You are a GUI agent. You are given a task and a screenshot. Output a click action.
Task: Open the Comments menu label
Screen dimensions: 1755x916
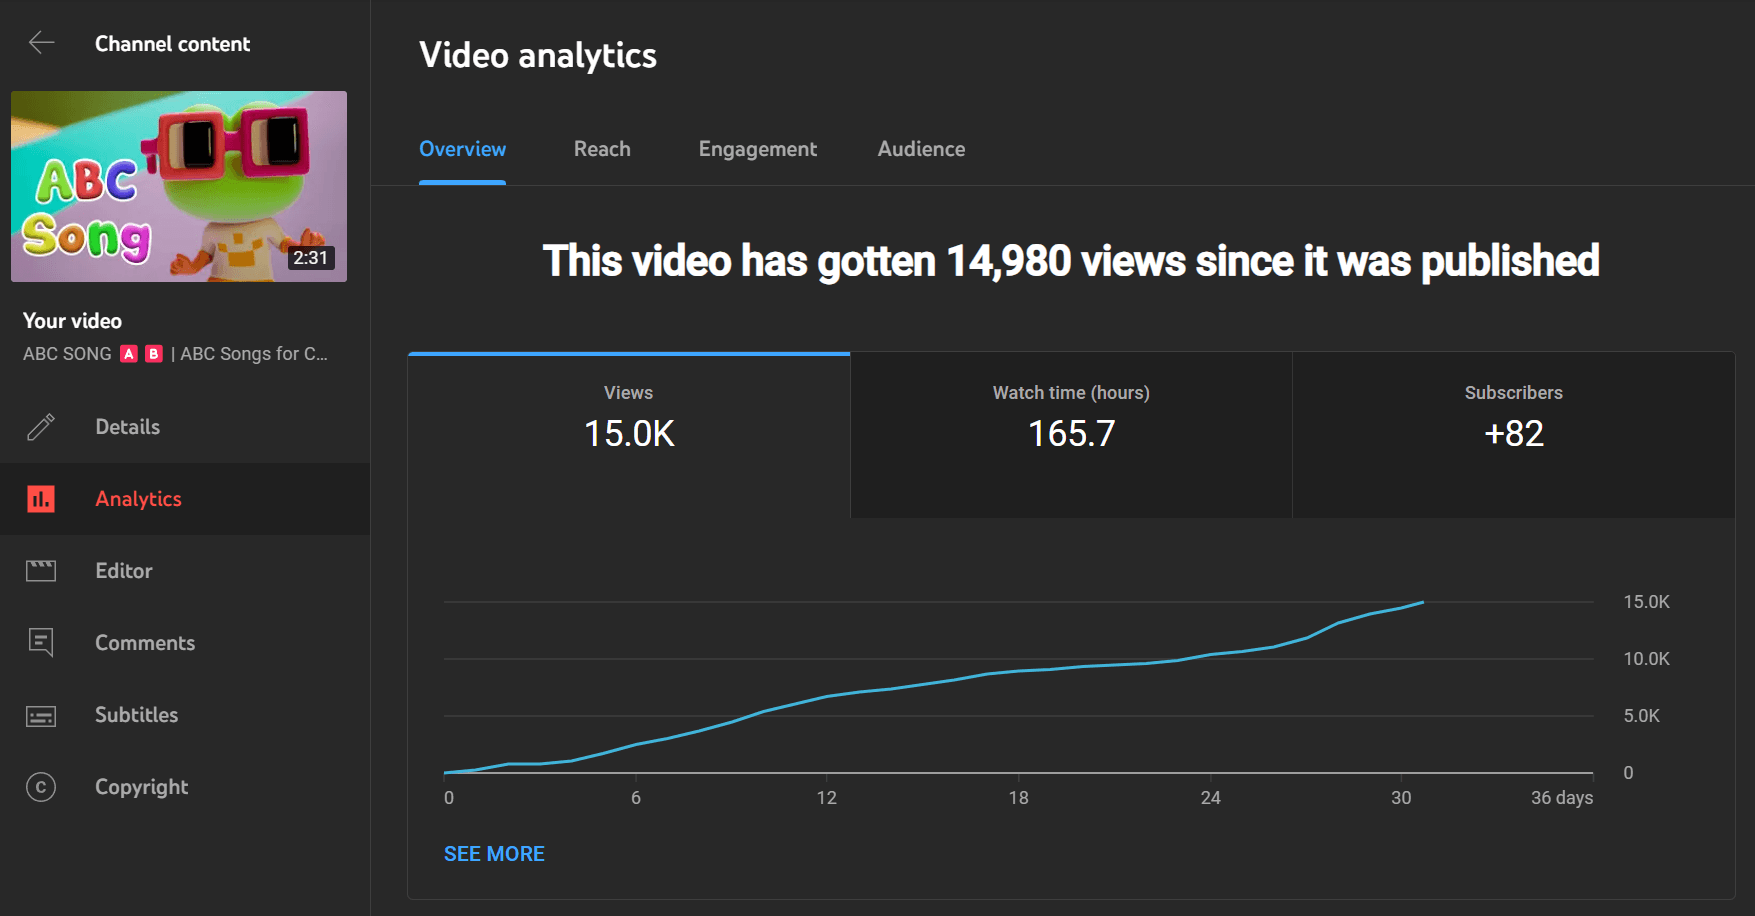pyautogui.click(x=145, y=643)
